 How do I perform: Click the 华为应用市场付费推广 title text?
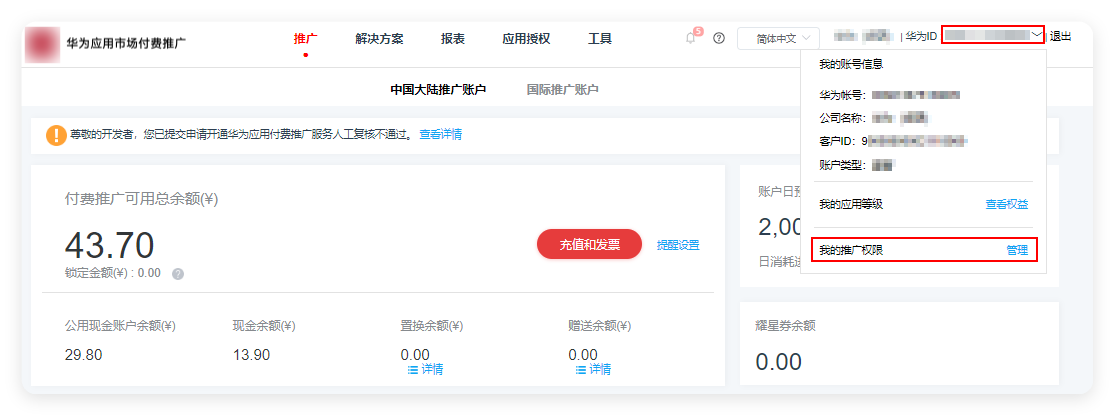point(126,43)
